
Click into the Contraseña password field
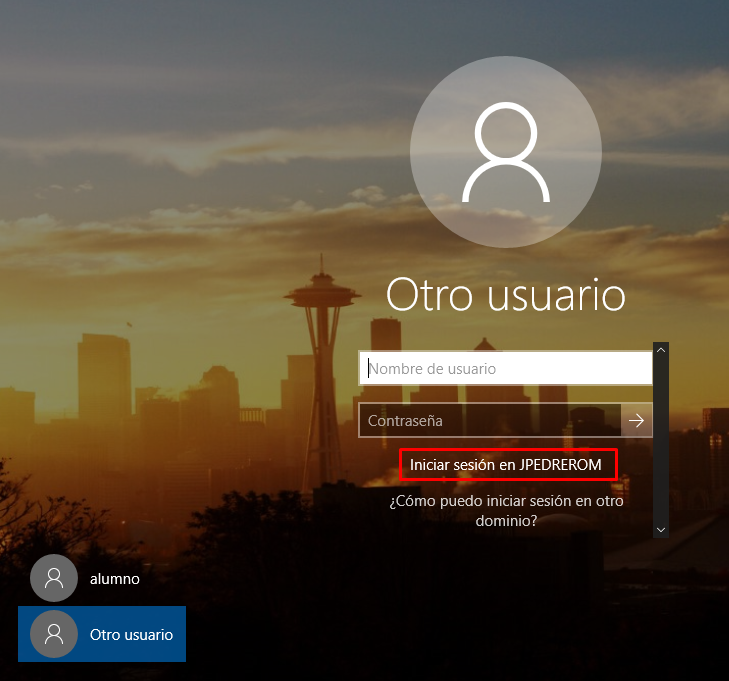point(490,421)
